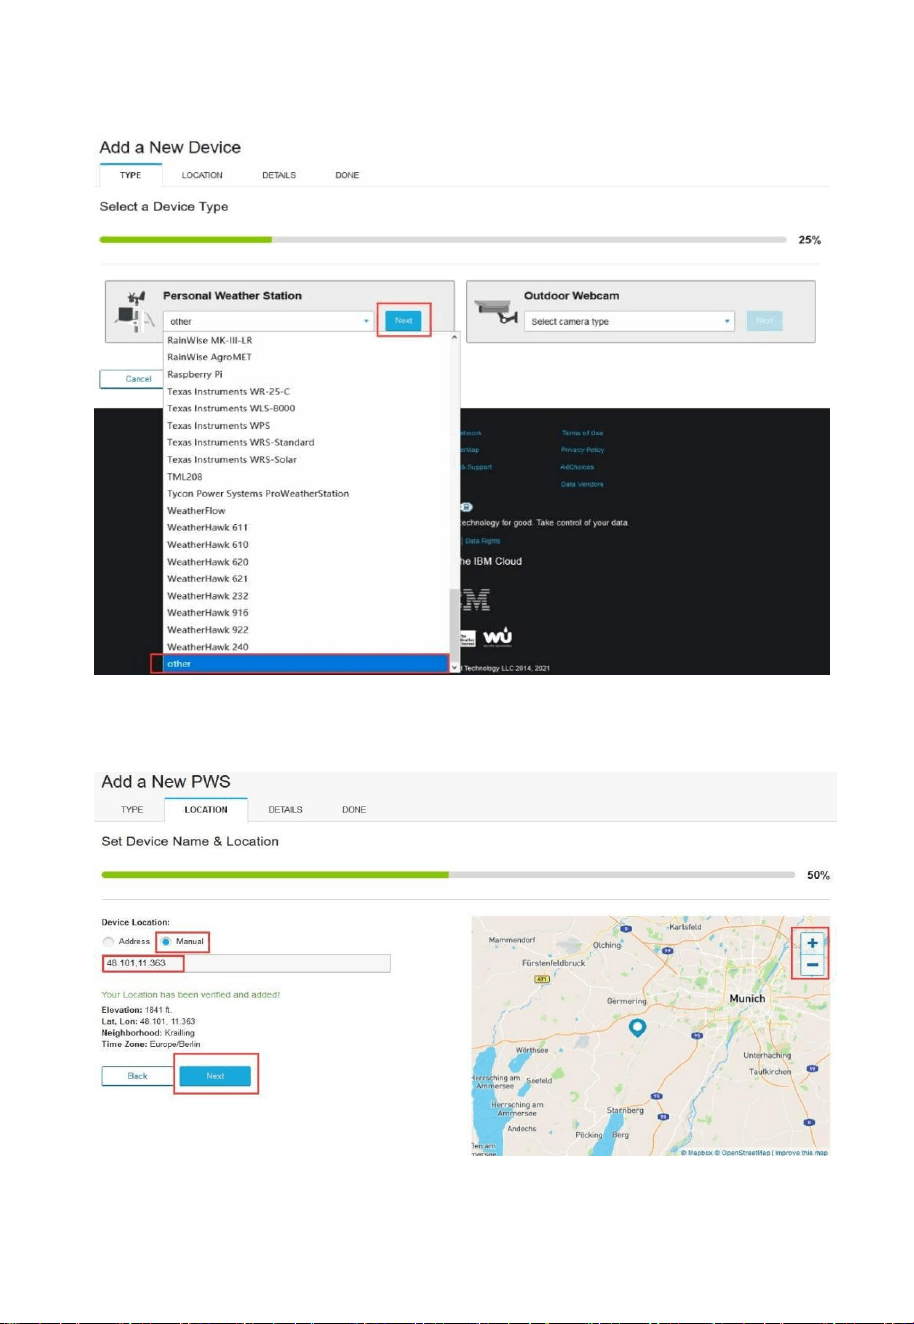Viewport: 914px width, 1324px height.
Task: Click the dropdown list's scroll-down arrow
Action: 455,666
